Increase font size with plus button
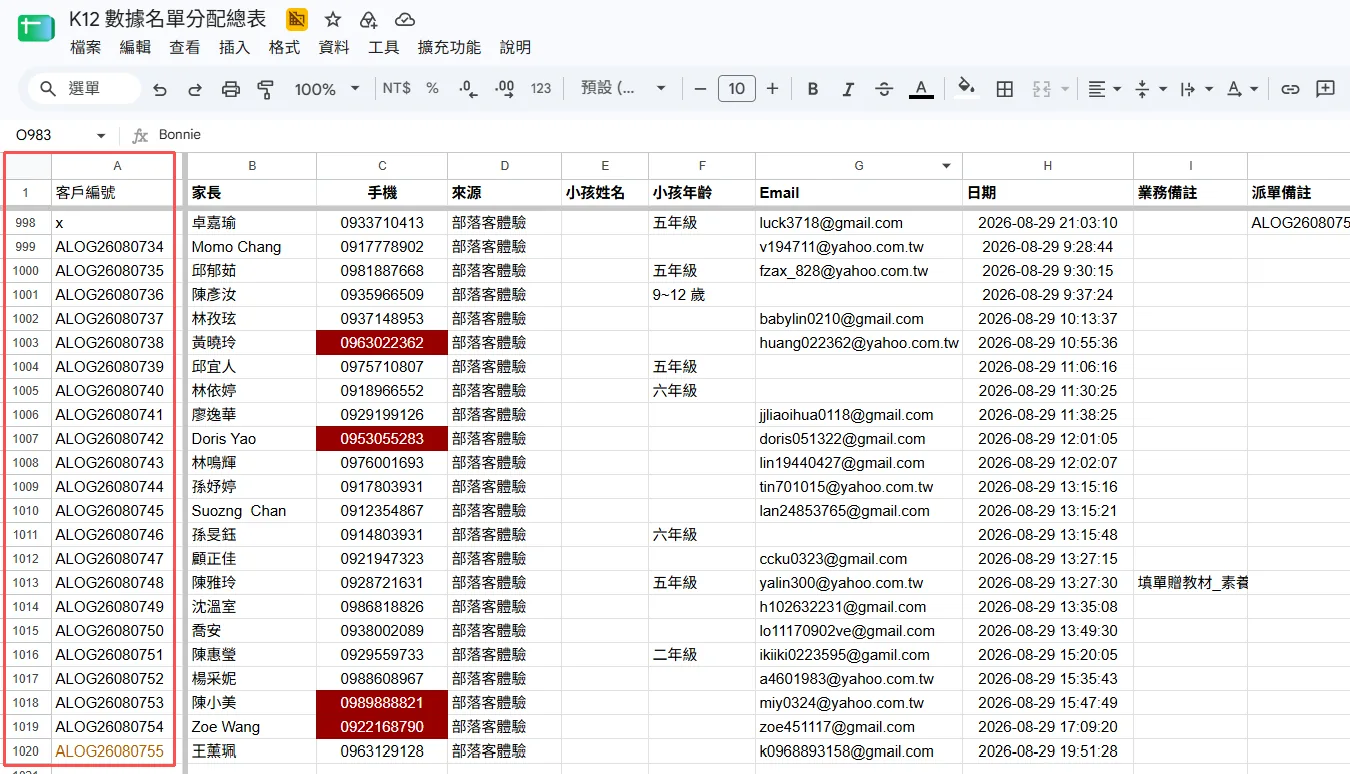The height and width of the screenshot is (774, 1350). click(772, 89)
